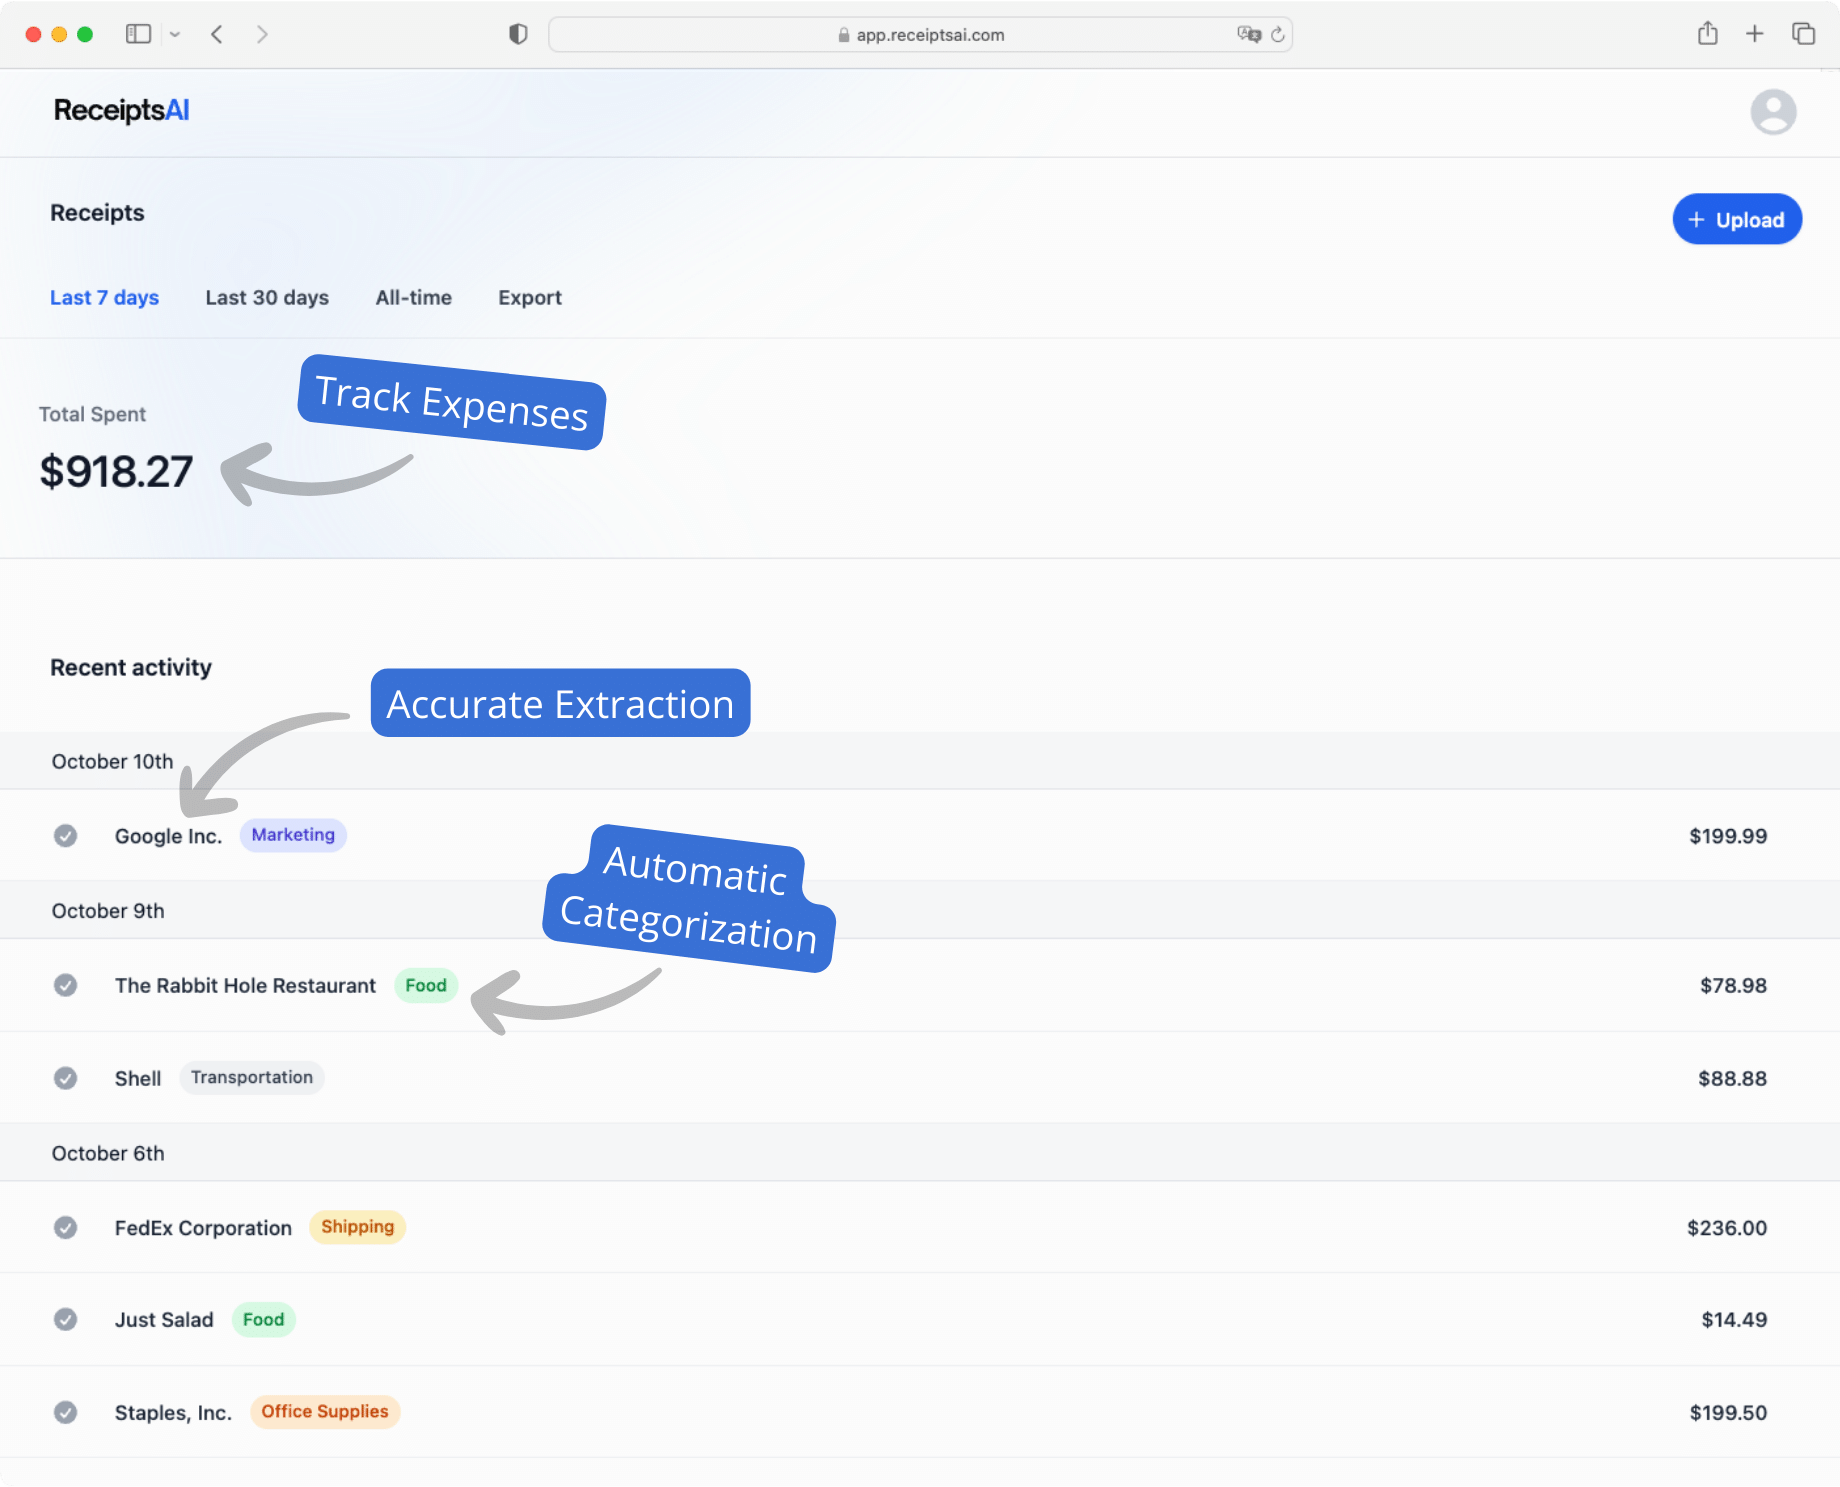This screenshot has width=1840, height=1487.
Task: Switch to the Last 30 days tab
Action: point(267,297)
